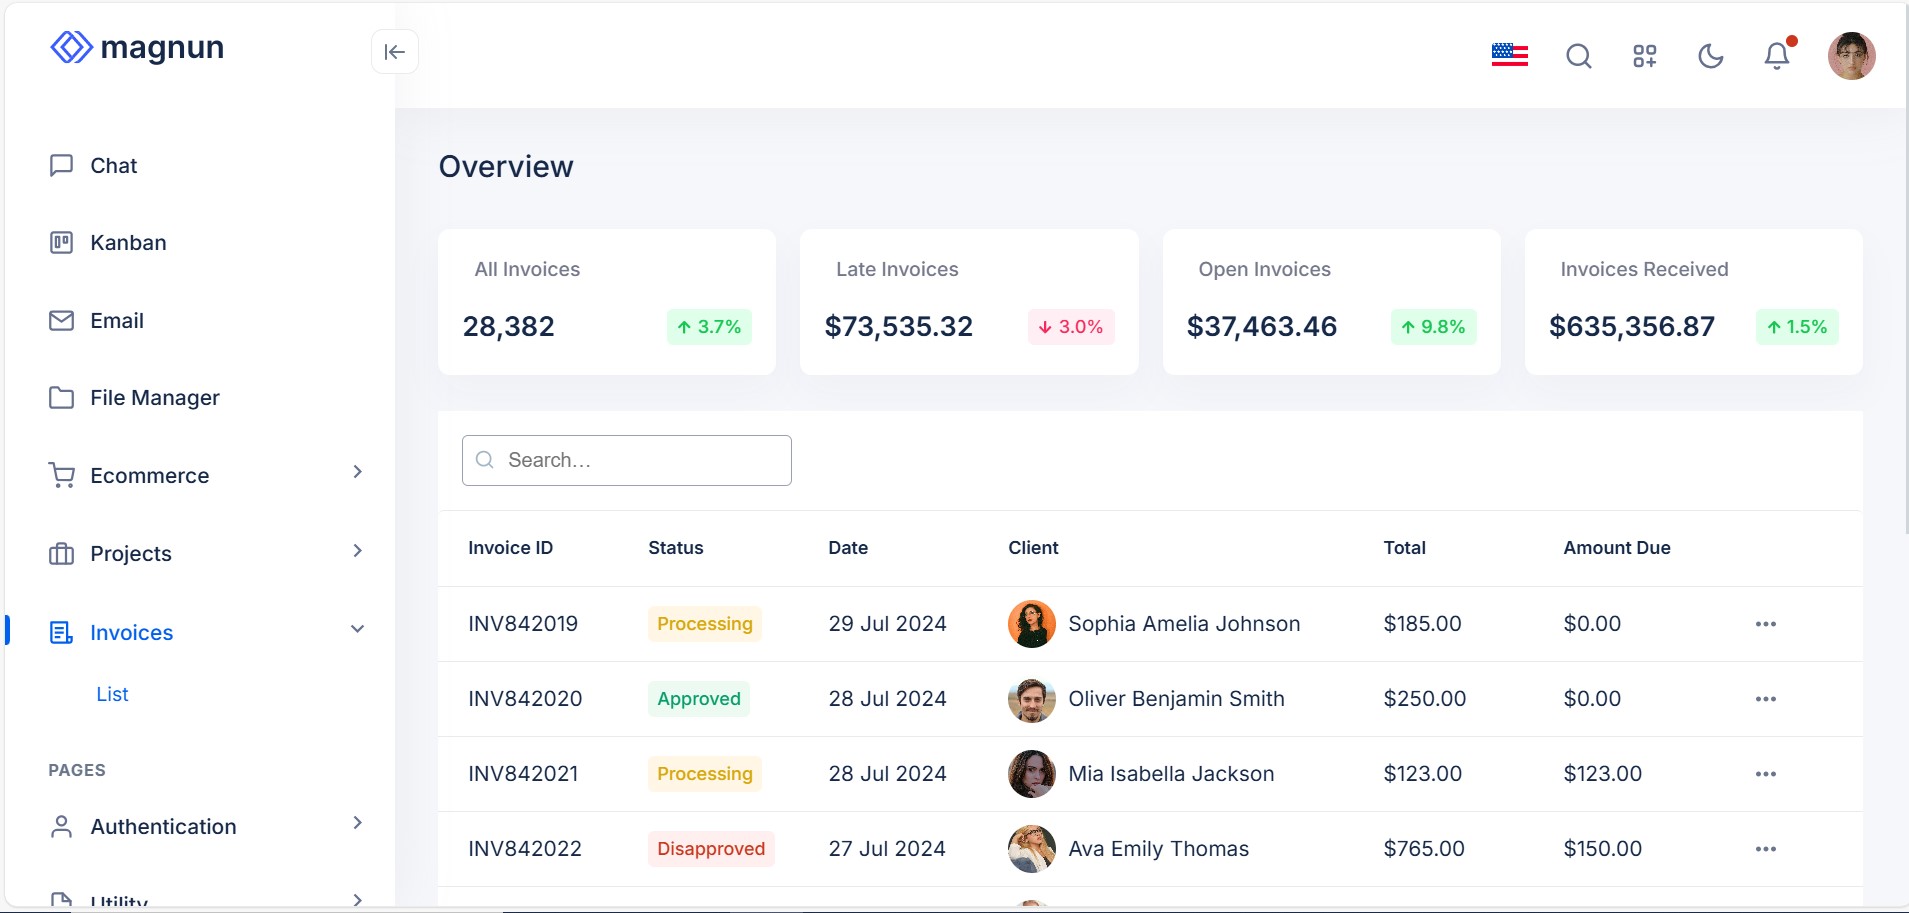The width and height of the screenshot is (1909, 913).
Task: Open actions for invoice INV842019
Action: point(1765,623)
